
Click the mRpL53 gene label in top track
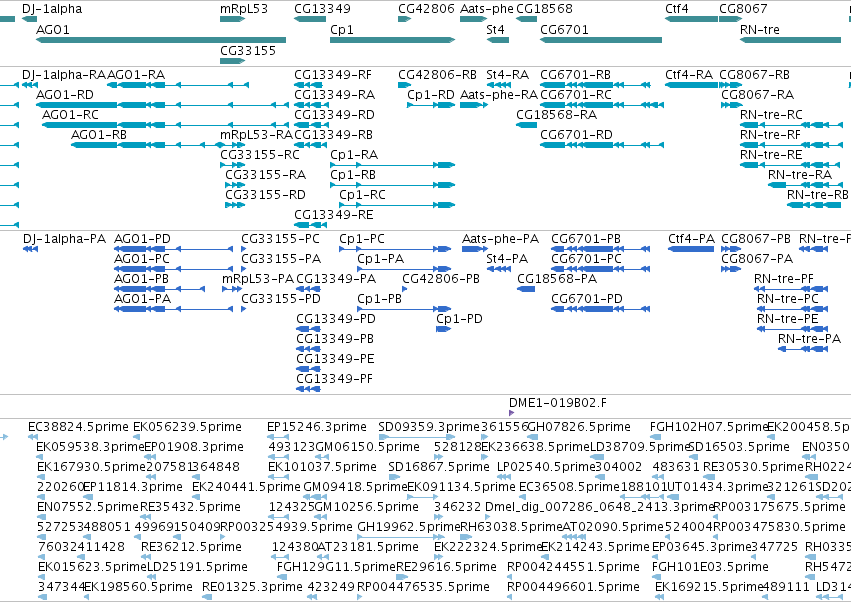point(244,9)
